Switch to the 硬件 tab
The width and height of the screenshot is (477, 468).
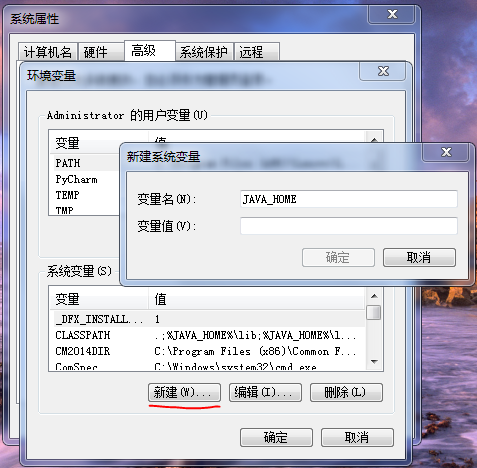tap(101, 52)
